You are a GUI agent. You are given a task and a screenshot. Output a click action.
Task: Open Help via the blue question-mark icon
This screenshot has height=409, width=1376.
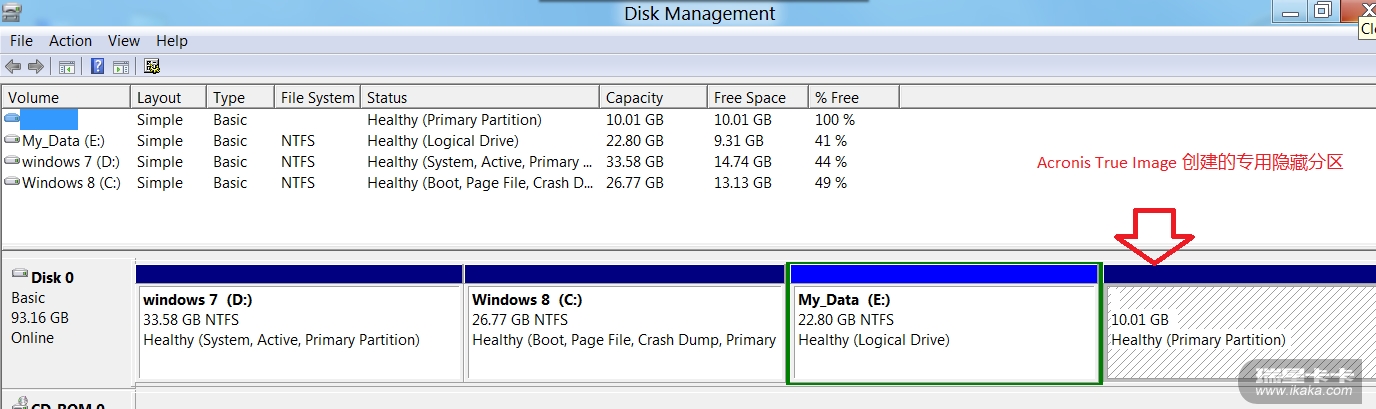click(x=98, y=67)
